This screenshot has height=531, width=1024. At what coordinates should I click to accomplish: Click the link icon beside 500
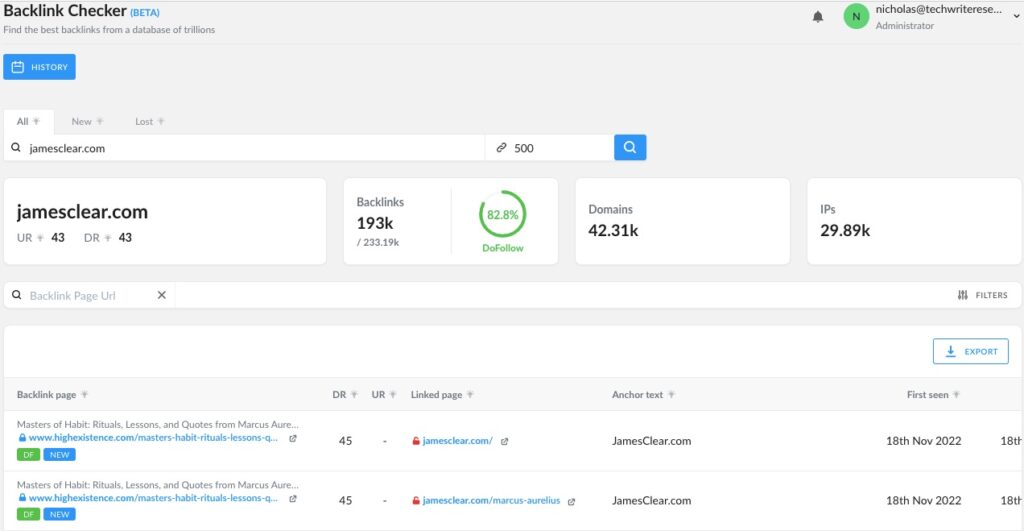coord(501,148)
